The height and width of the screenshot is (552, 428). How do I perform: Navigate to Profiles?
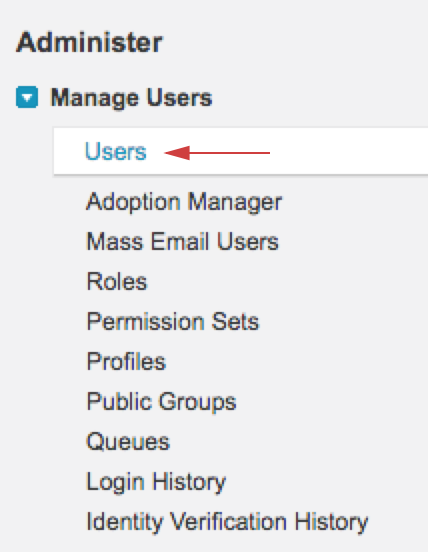click(x=126, y=362)
